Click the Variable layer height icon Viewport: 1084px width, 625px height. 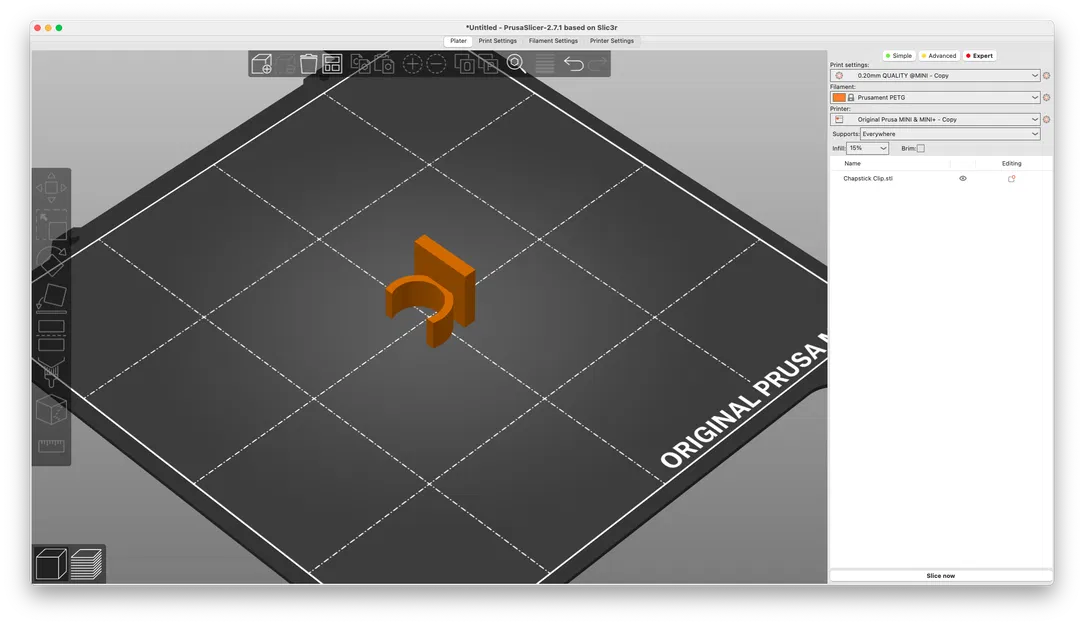[545, 64]
